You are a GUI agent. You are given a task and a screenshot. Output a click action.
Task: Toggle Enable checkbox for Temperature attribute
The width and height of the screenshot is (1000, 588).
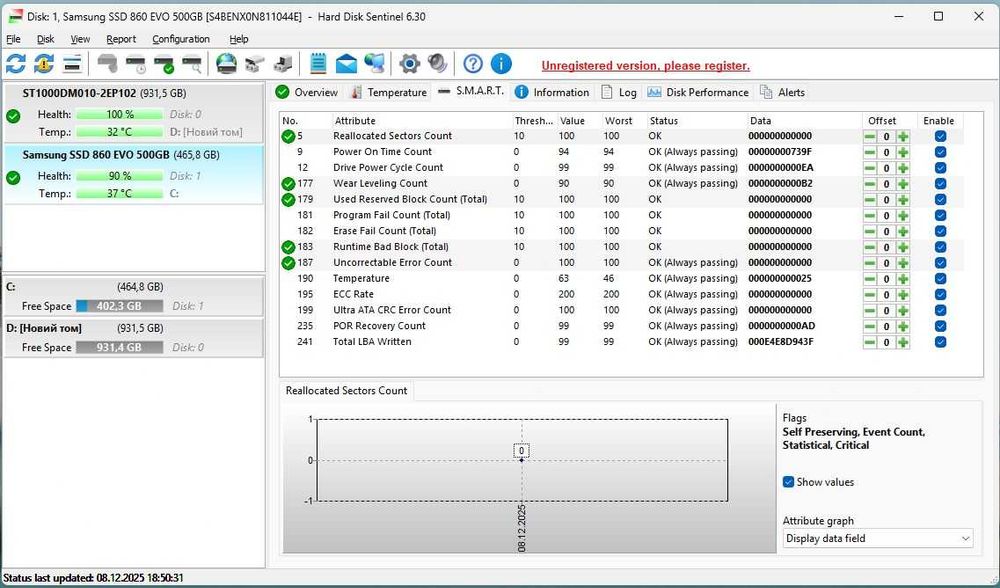tap(940, 279)
